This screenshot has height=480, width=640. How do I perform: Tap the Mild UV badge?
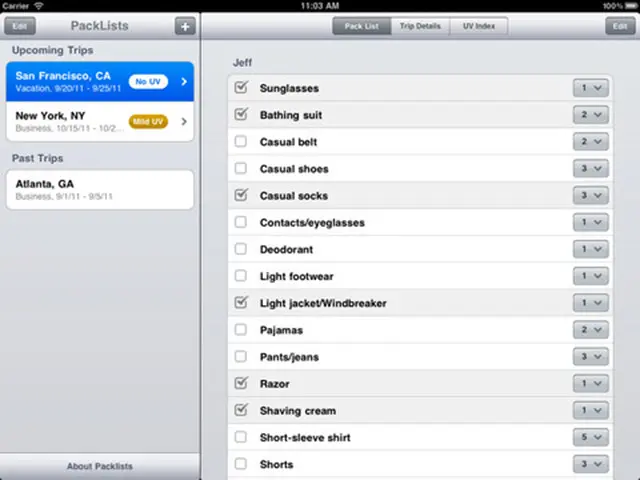click(147, 122)
